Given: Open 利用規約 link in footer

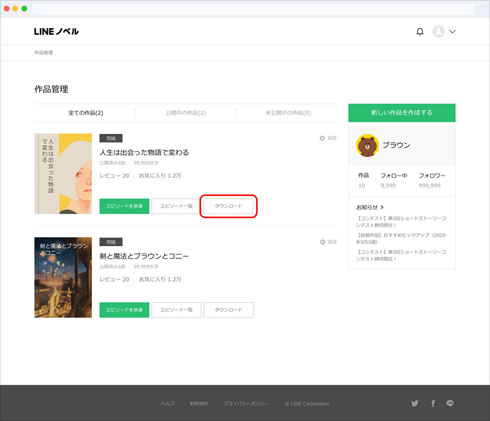Looking at the screenshot, I should coord(199,404).
